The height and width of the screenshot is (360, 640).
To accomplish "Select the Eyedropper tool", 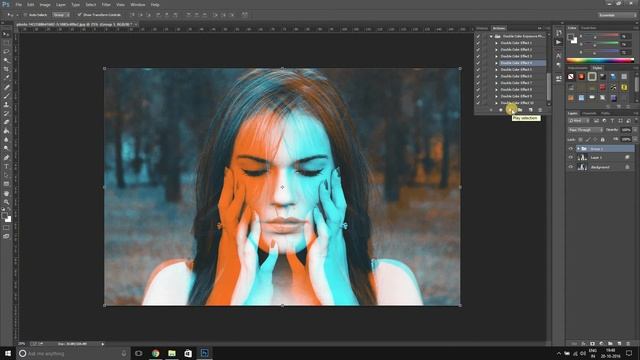I will 6,78.
